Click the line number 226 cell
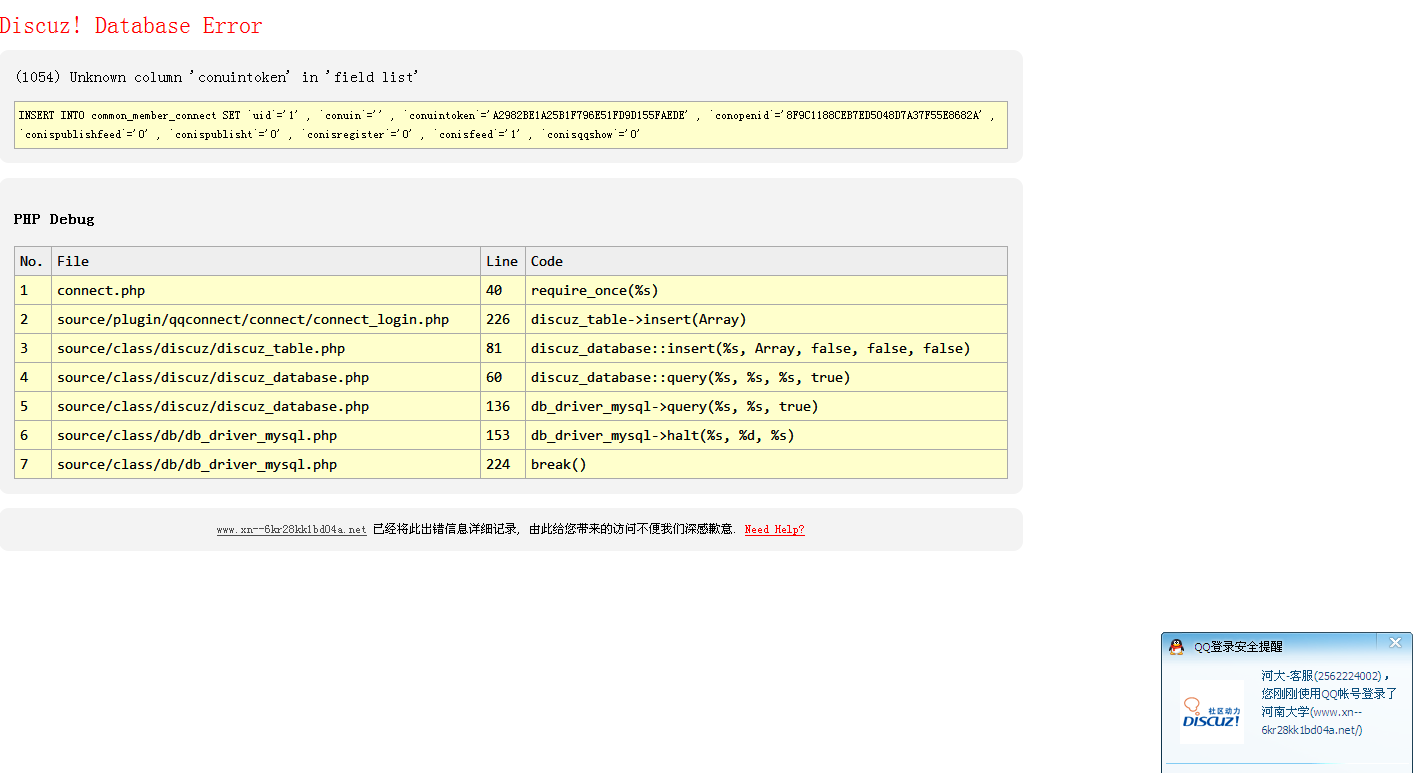Viewport: 1415px width, 773px height. point(503,319)
